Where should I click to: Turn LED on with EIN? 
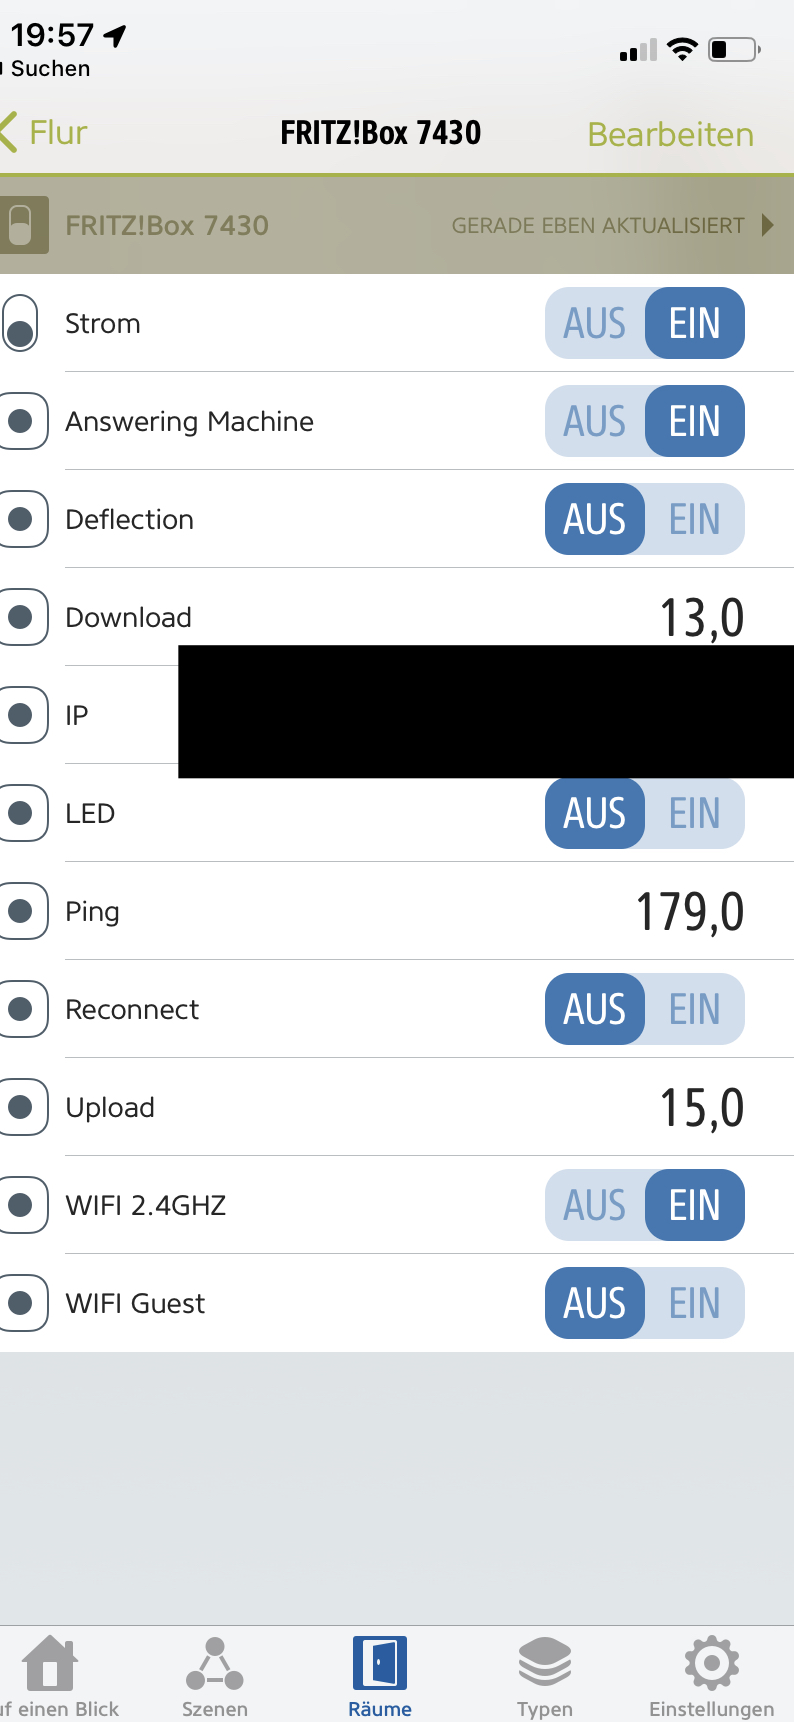695,814
